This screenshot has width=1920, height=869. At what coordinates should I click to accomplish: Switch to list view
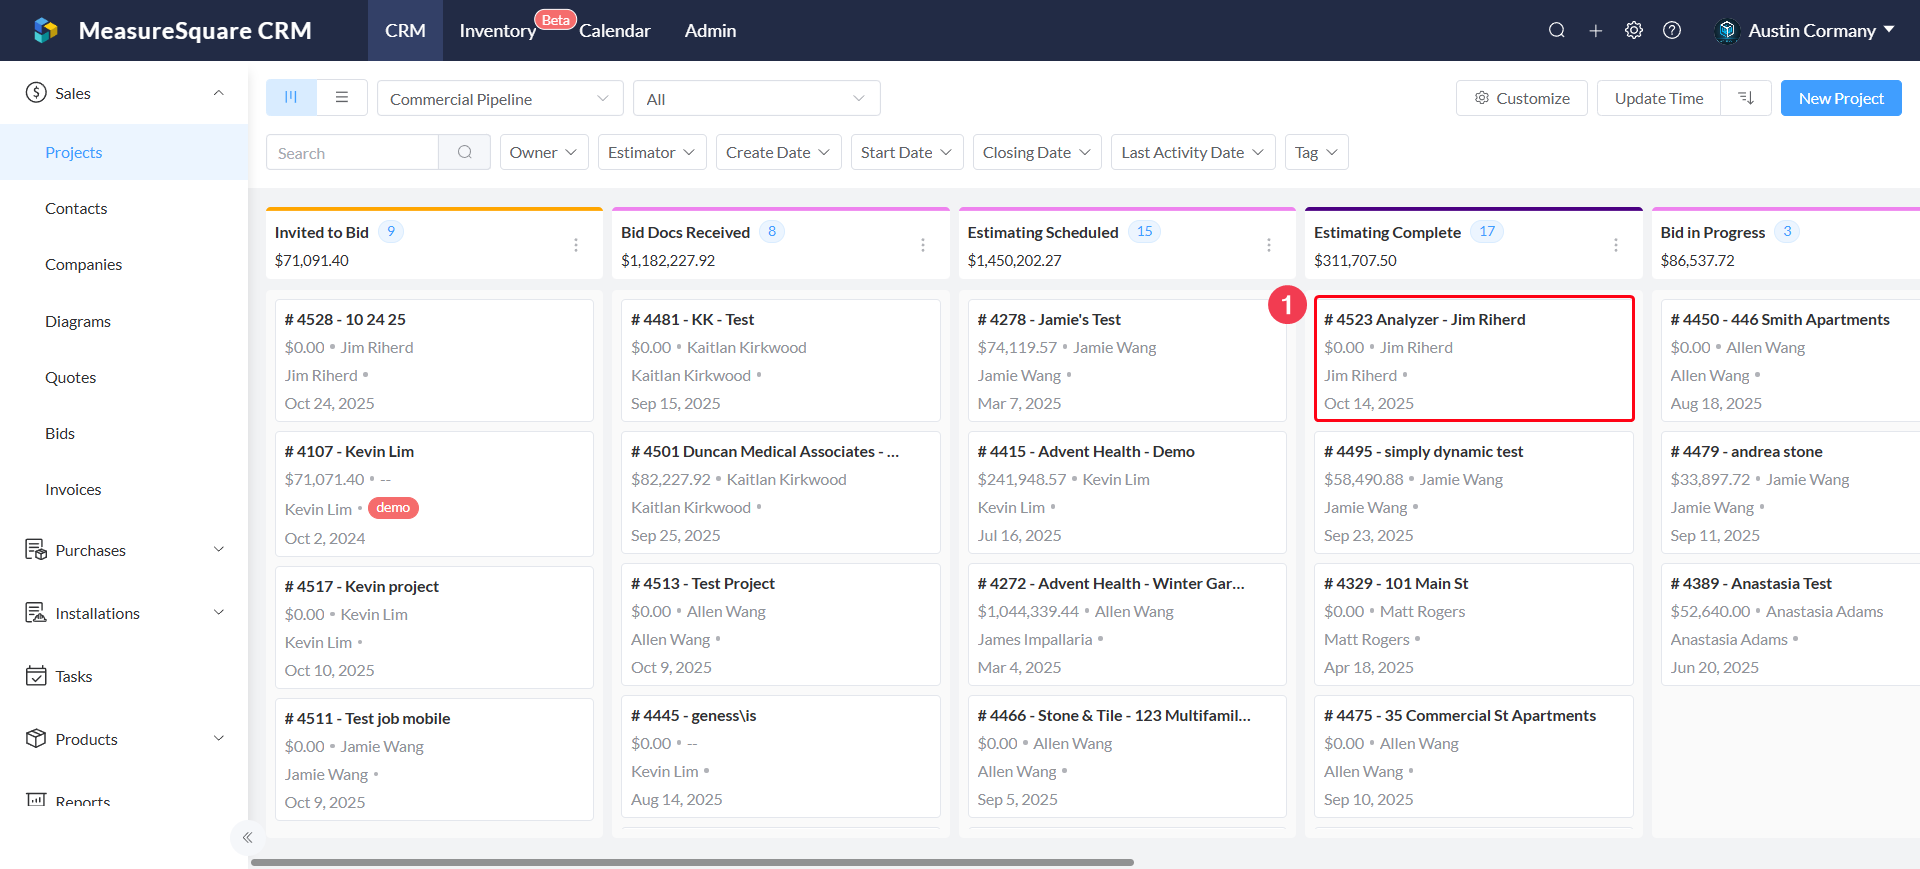(342, 98)
